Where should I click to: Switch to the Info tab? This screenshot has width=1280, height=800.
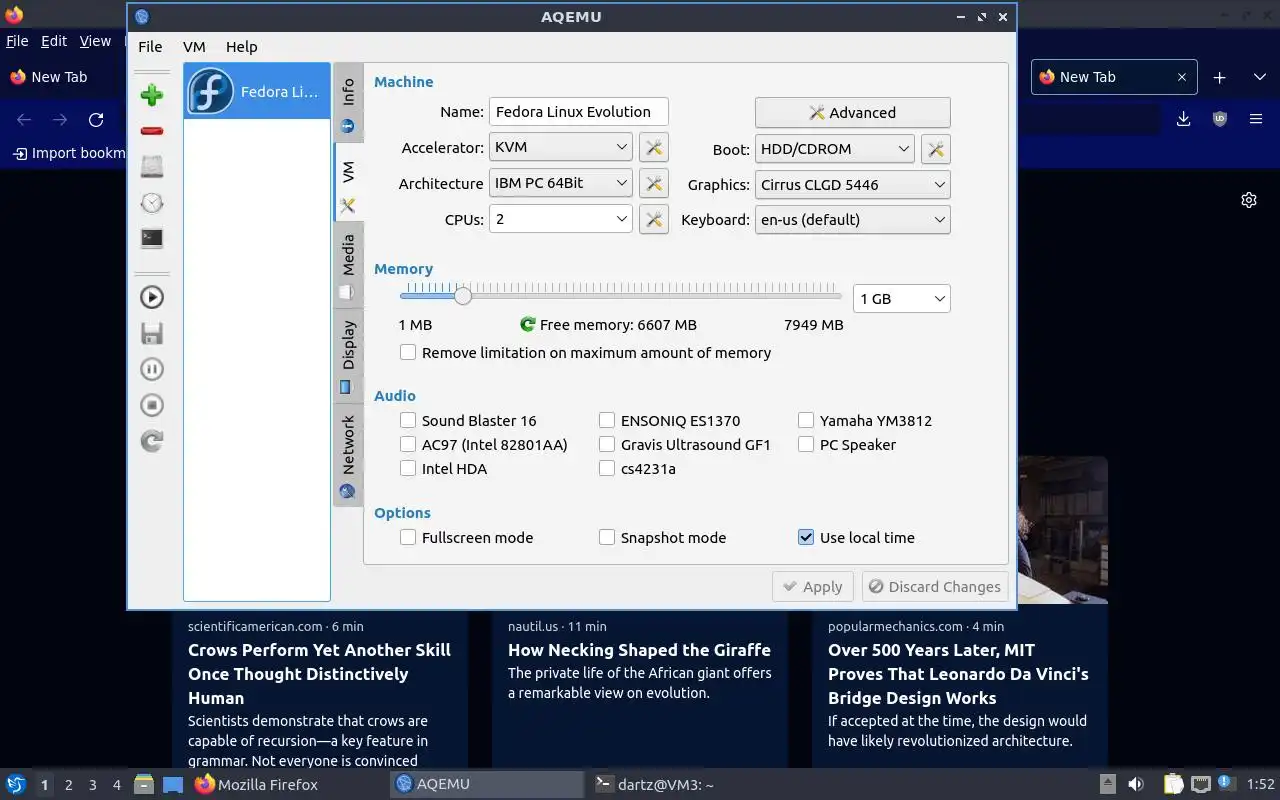[x=348, y=104]
